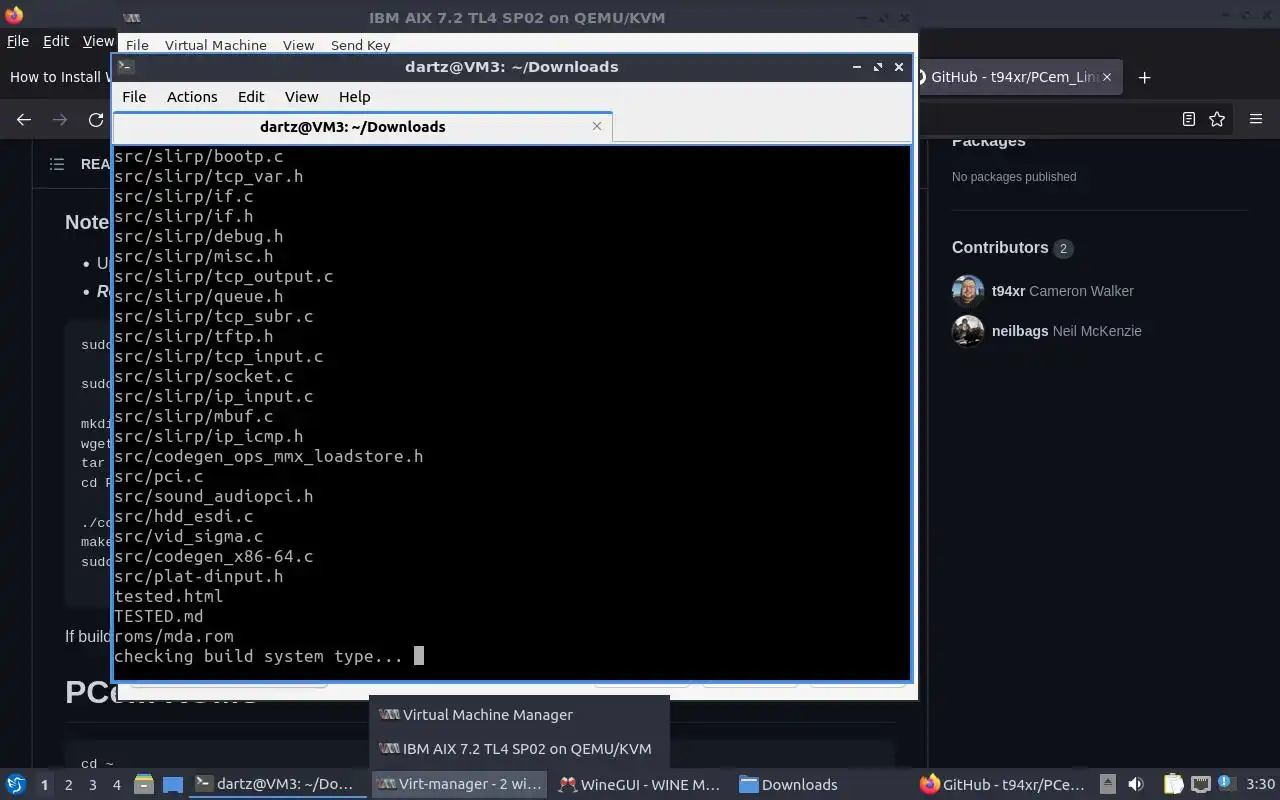Open the network connection tray icon
Screen dimensions: 1280x800
1200,785
